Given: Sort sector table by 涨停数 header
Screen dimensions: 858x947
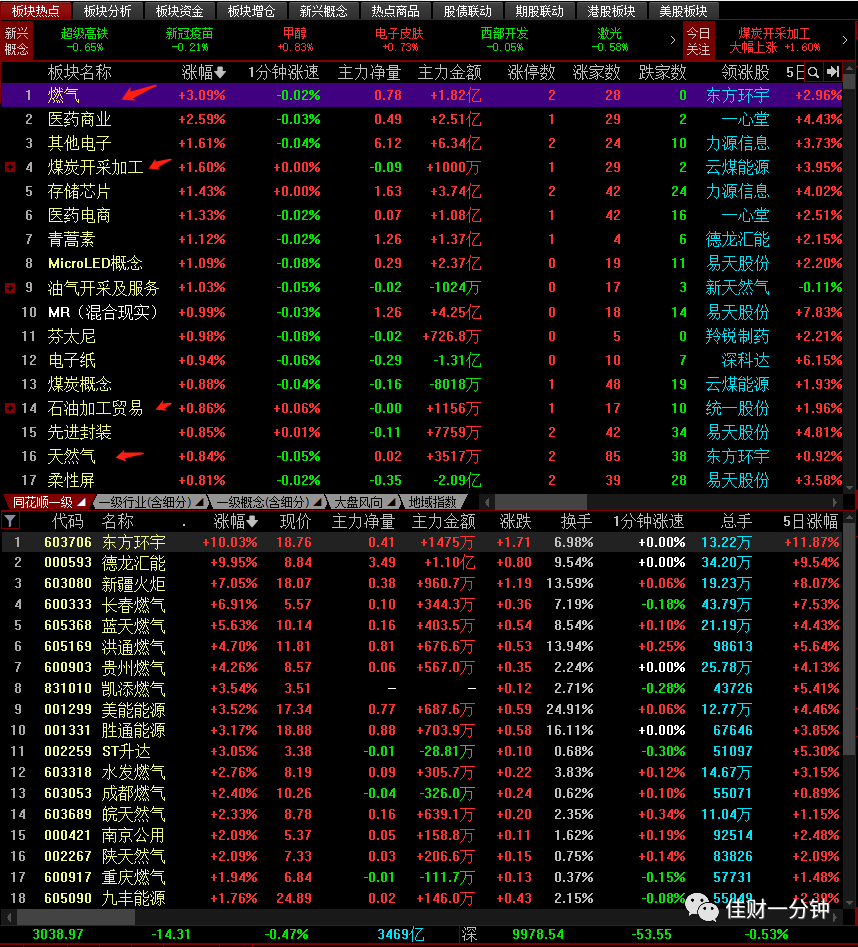Looking at the screenshot, I should pyautogui.click(x=531, y=73).
